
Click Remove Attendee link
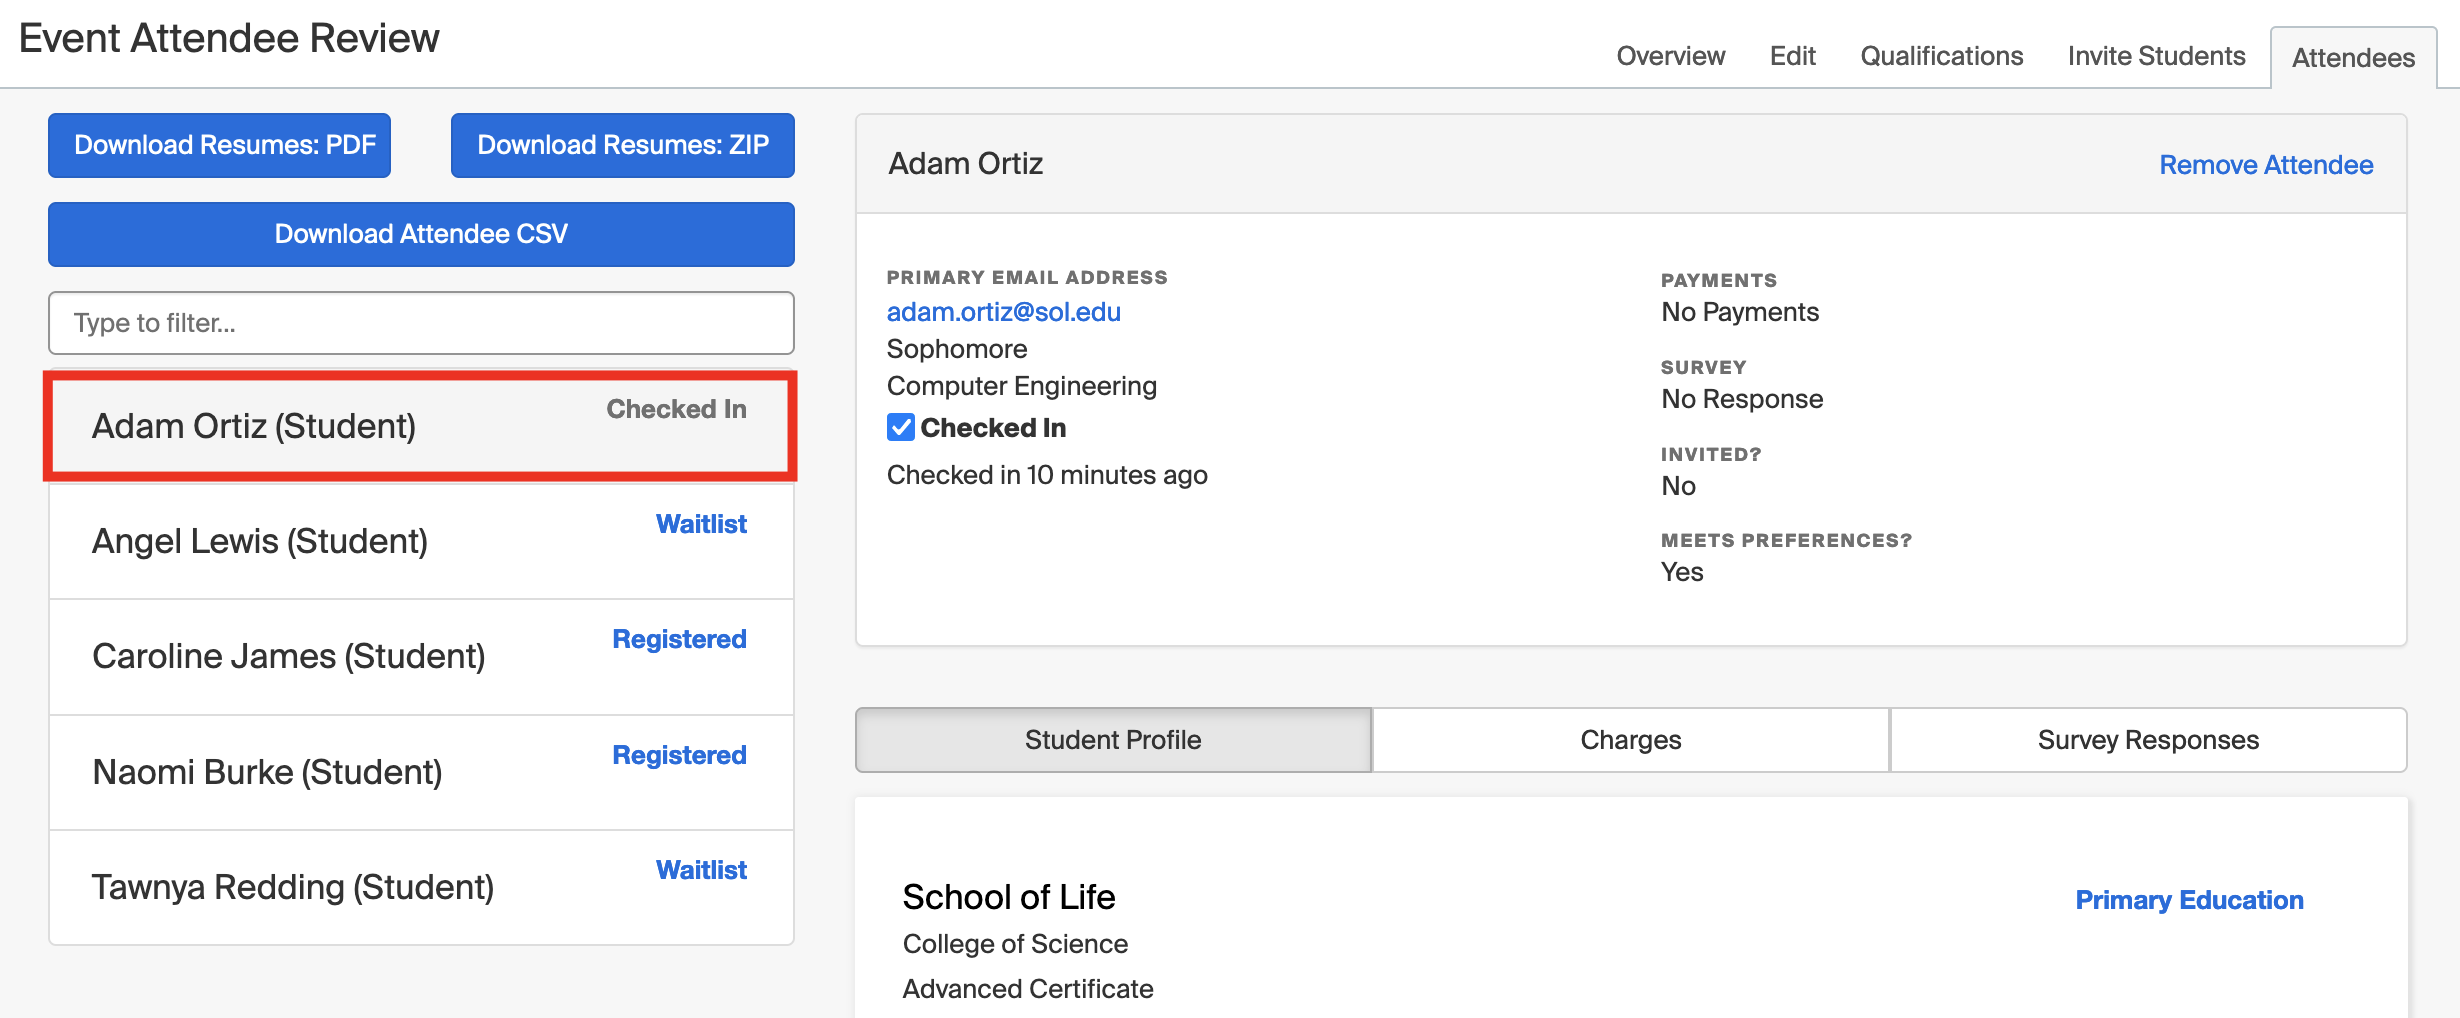[x=2266, y=165]
